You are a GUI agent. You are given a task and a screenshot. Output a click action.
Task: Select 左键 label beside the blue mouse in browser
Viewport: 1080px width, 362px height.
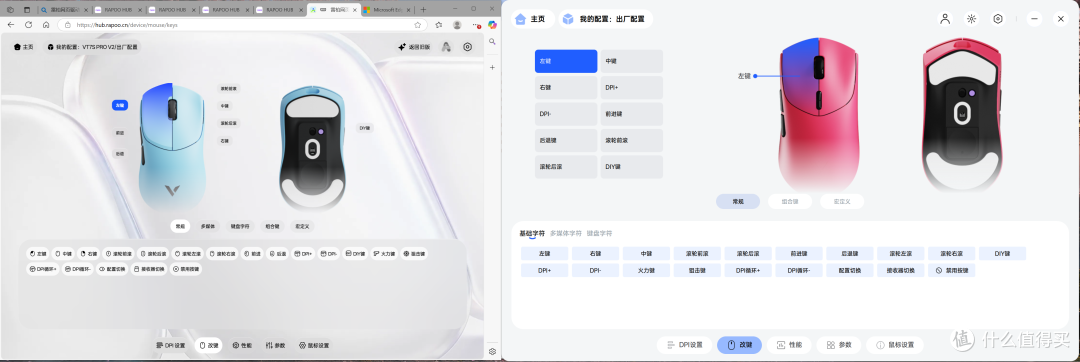pyautogui.click(x=120, y=105)
